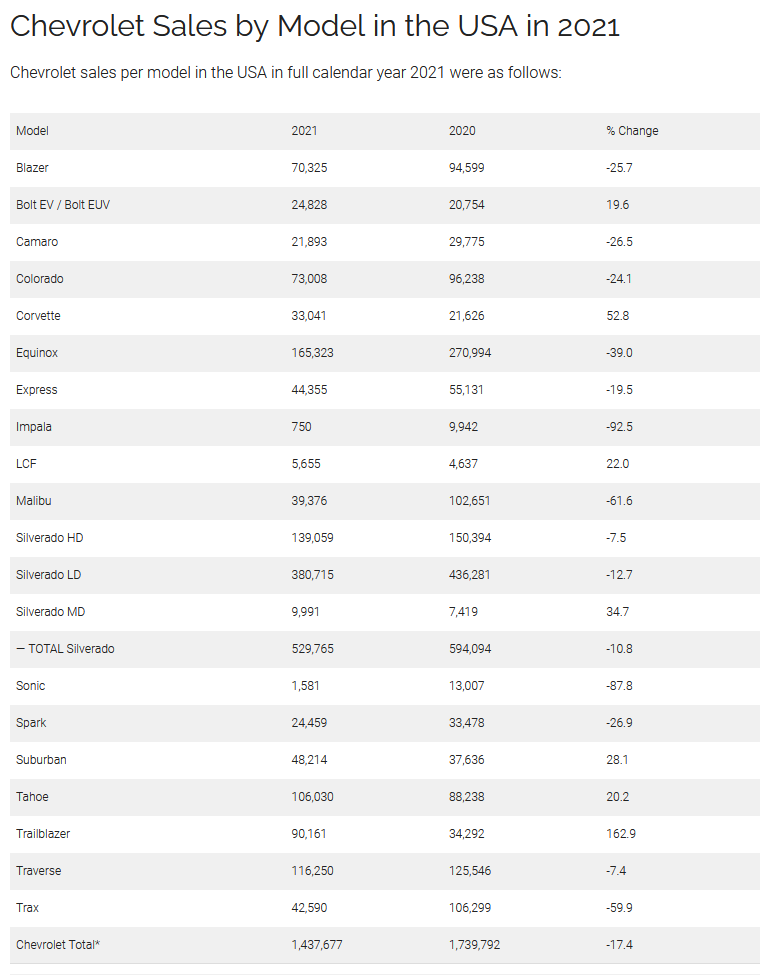Click the Impala percent change -92.5

tap(619, 427)
